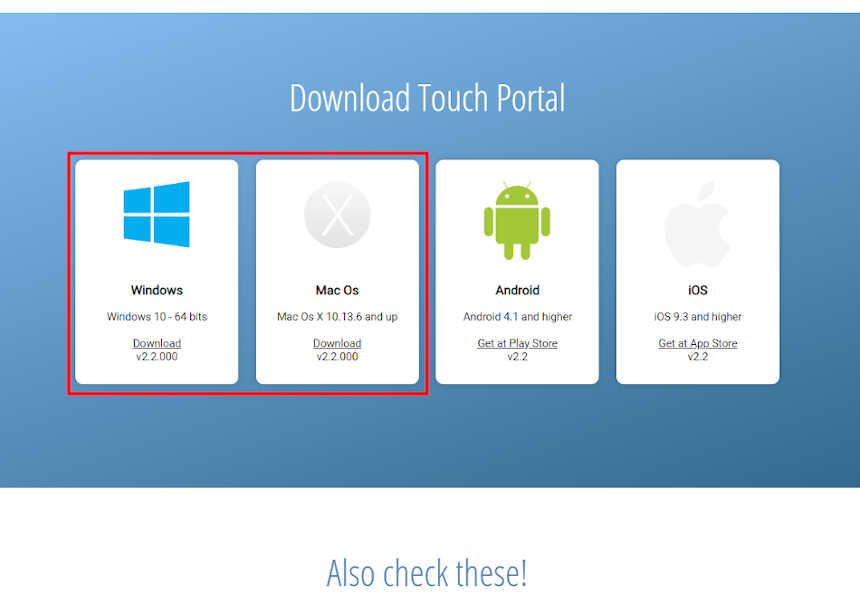Select the Windows card title
Screen dimensions: 860x604
[157, 290]
